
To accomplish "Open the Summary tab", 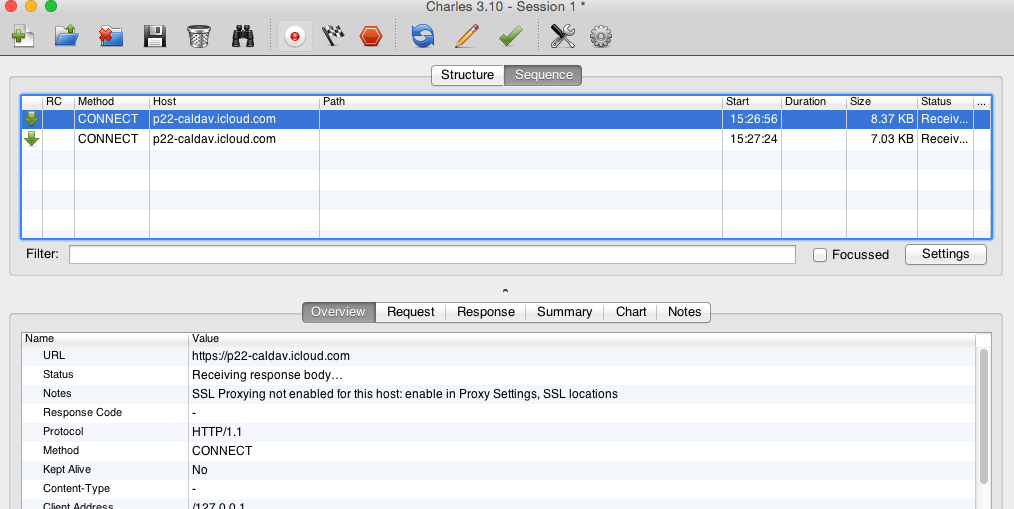I will (x=565, y=312).
